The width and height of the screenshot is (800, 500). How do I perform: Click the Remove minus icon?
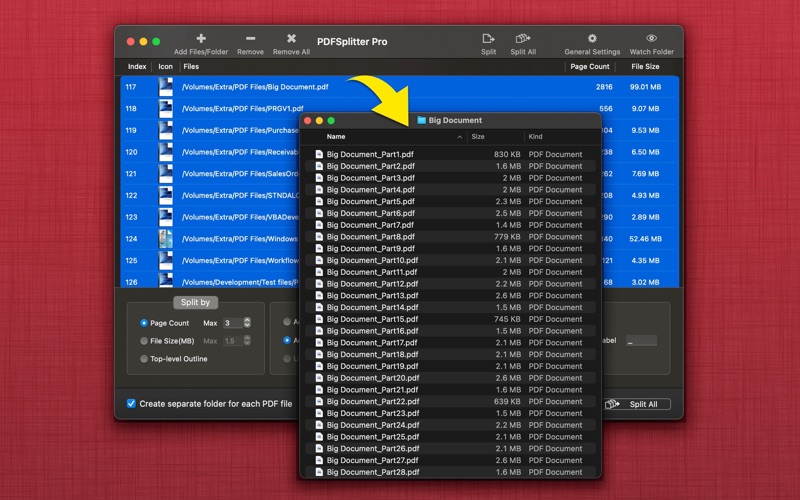tap(250, 38)
